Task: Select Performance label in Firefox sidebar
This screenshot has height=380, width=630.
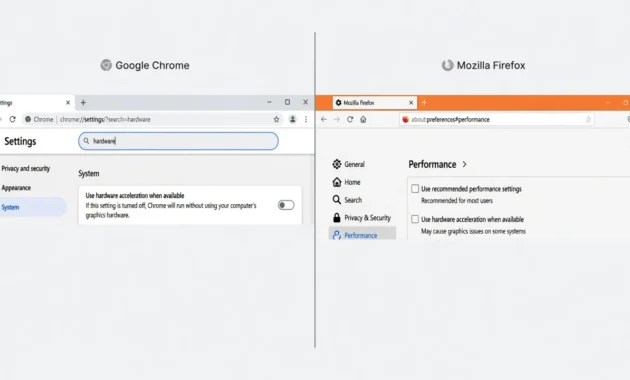Action: (361, 235)
